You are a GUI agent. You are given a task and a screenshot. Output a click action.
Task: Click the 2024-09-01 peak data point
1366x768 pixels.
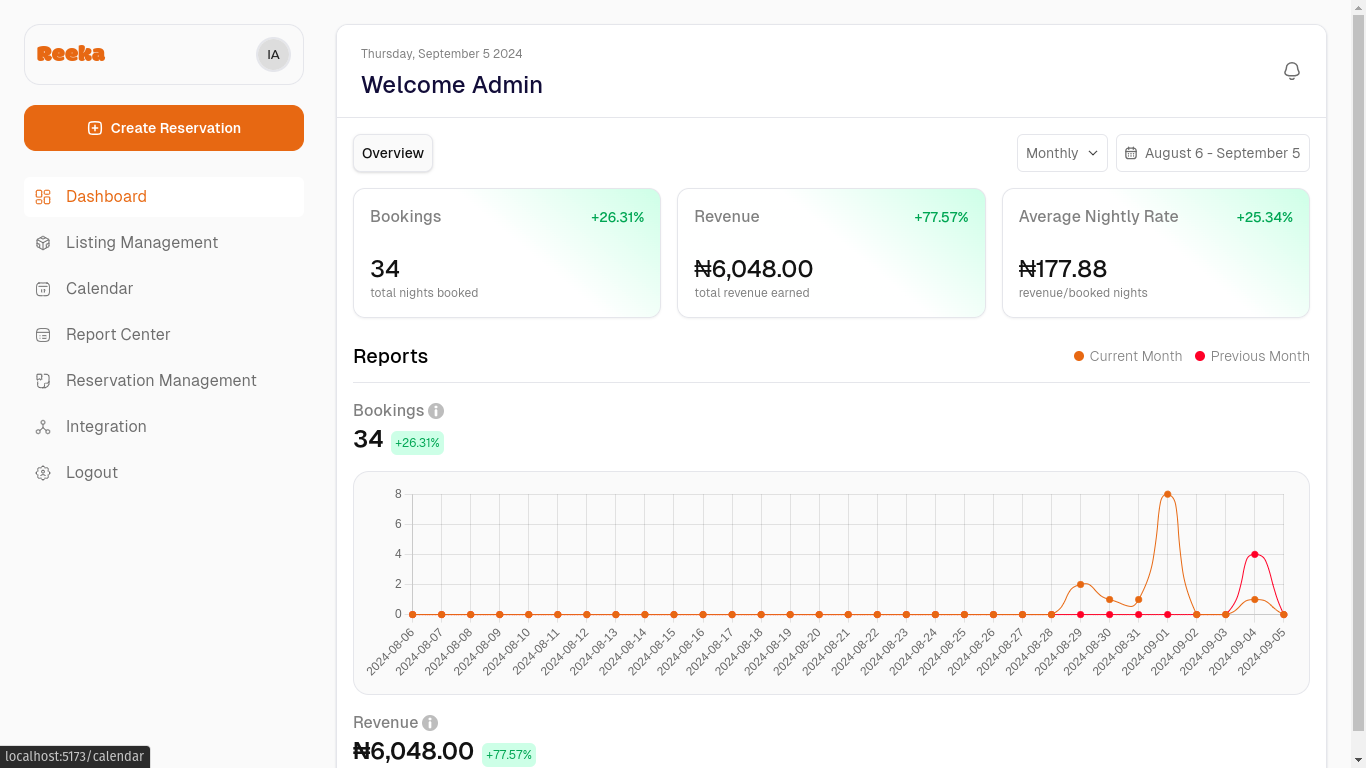(x=1167, y=494)
